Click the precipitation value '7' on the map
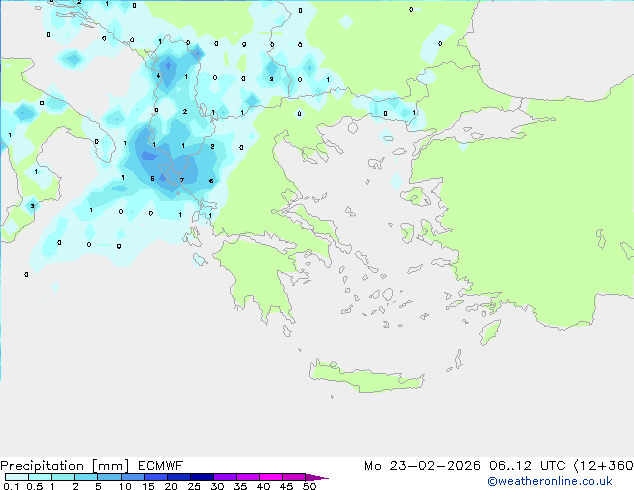Screen dimensions: 634x490 pyautogui.click(x=182, y=180)
